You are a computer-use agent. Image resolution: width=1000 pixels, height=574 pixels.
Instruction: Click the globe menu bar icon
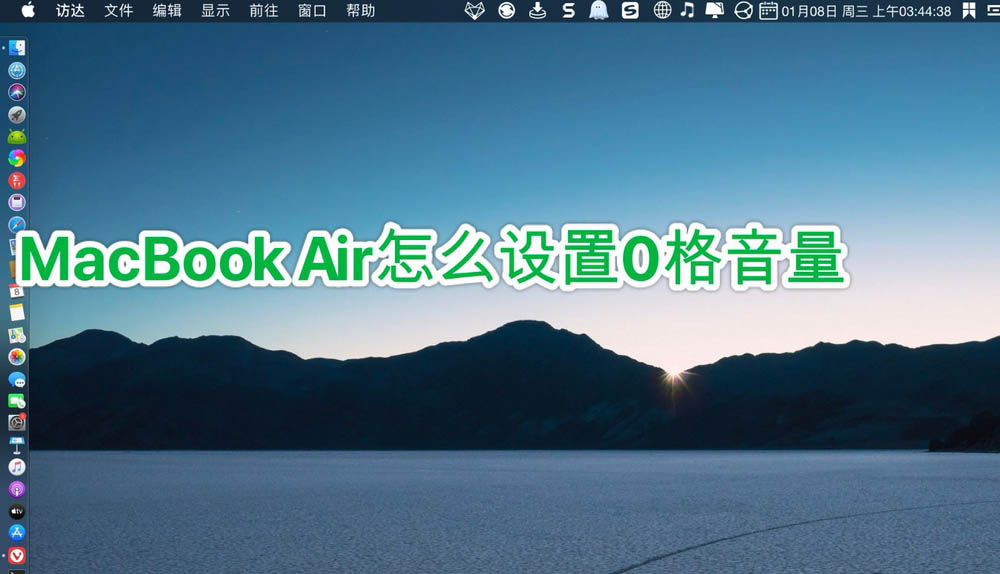663,10
